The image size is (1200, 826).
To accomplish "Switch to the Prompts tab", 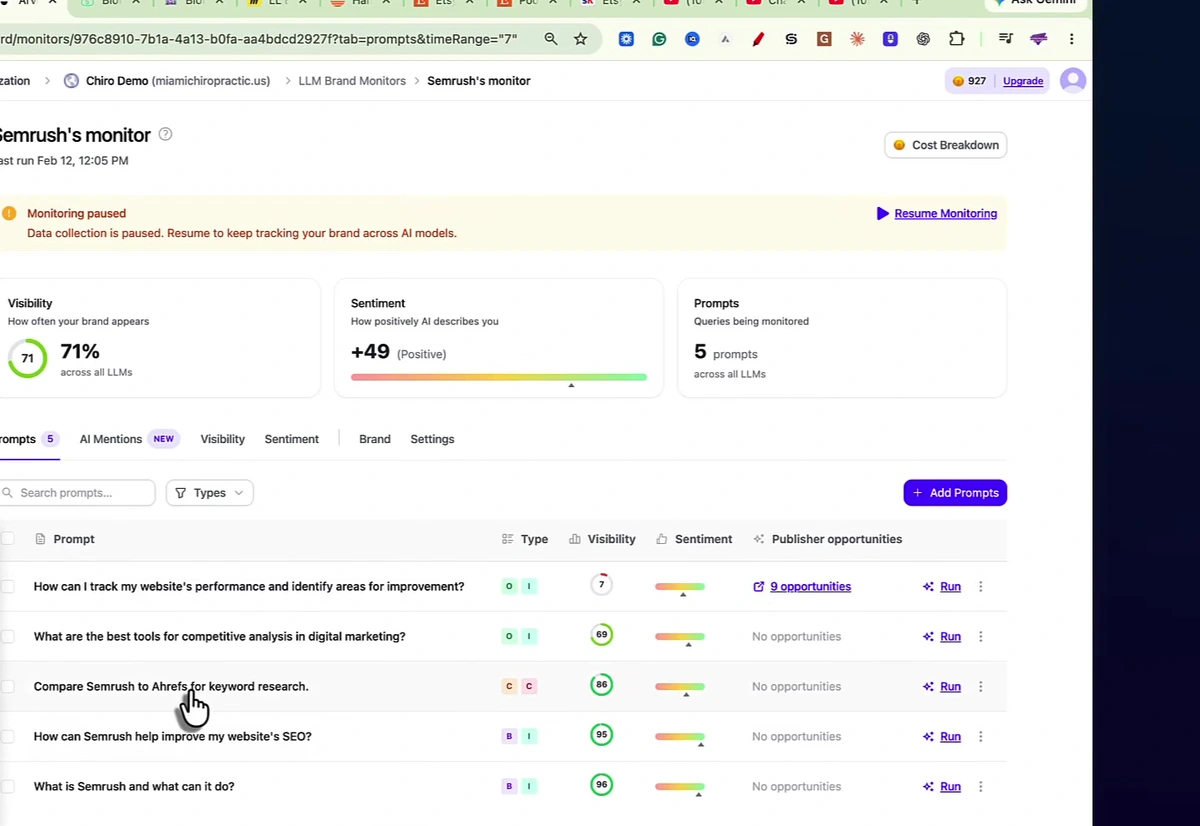I will click(28, 439).
